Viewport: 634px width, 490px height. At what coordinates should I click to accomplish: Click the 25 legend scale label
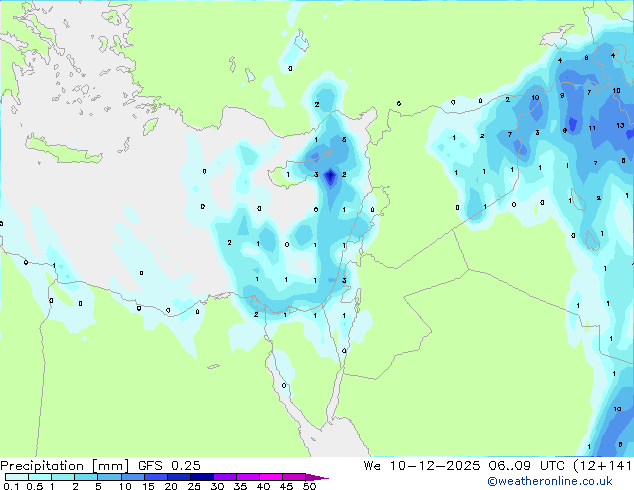click(194, 486)
